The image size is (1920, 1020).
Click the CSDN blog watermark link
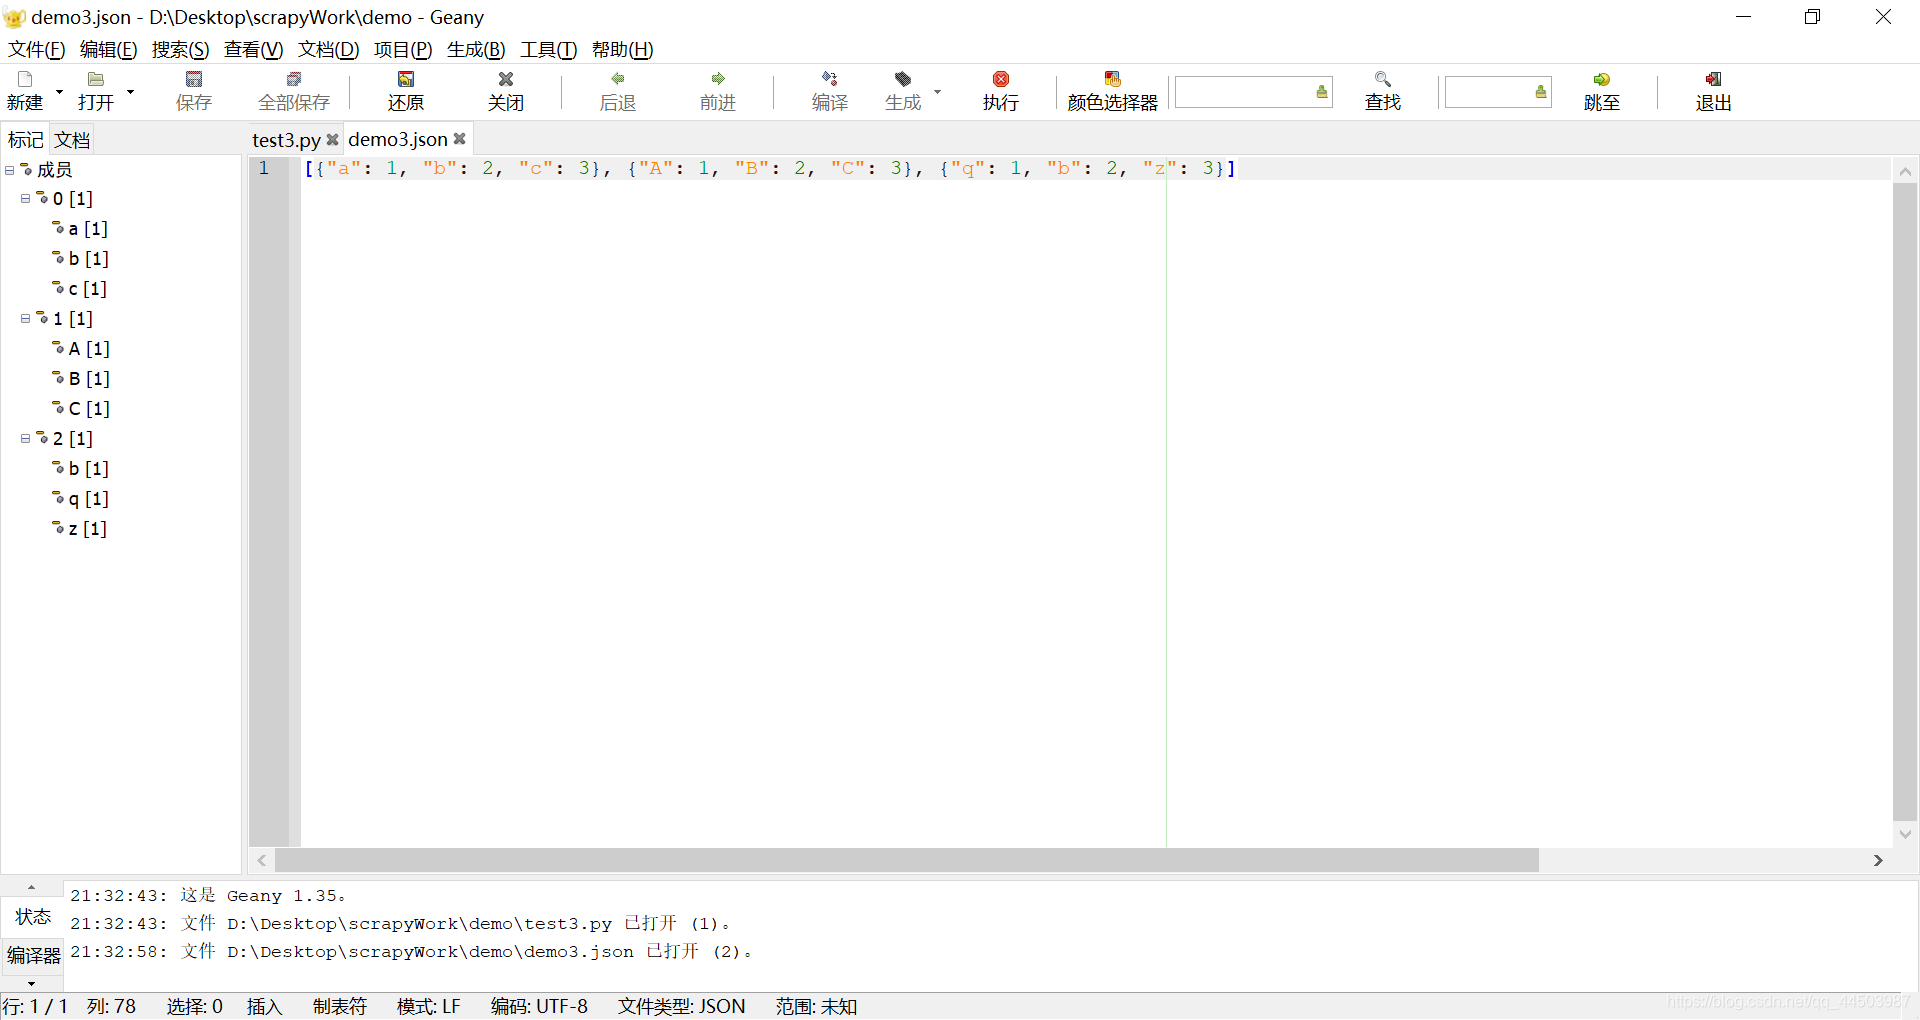coord(1790,999)
